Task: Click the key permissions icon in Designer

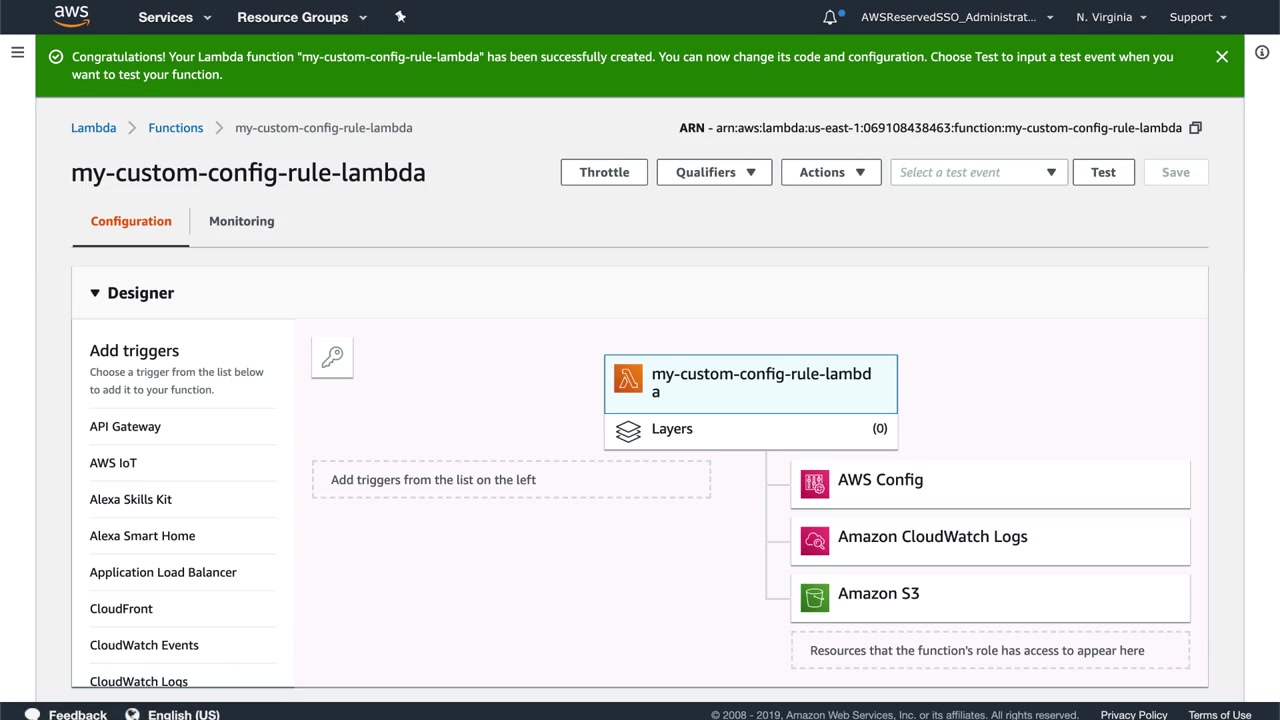Action: (332, 357)
